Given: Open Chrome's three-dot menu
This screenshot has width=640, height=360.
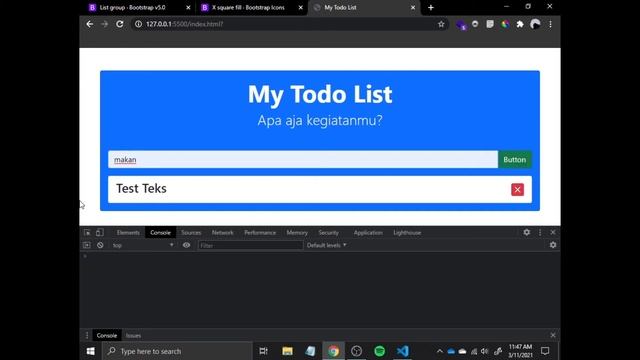Looking at the screenshot, I should coord(550,24).
